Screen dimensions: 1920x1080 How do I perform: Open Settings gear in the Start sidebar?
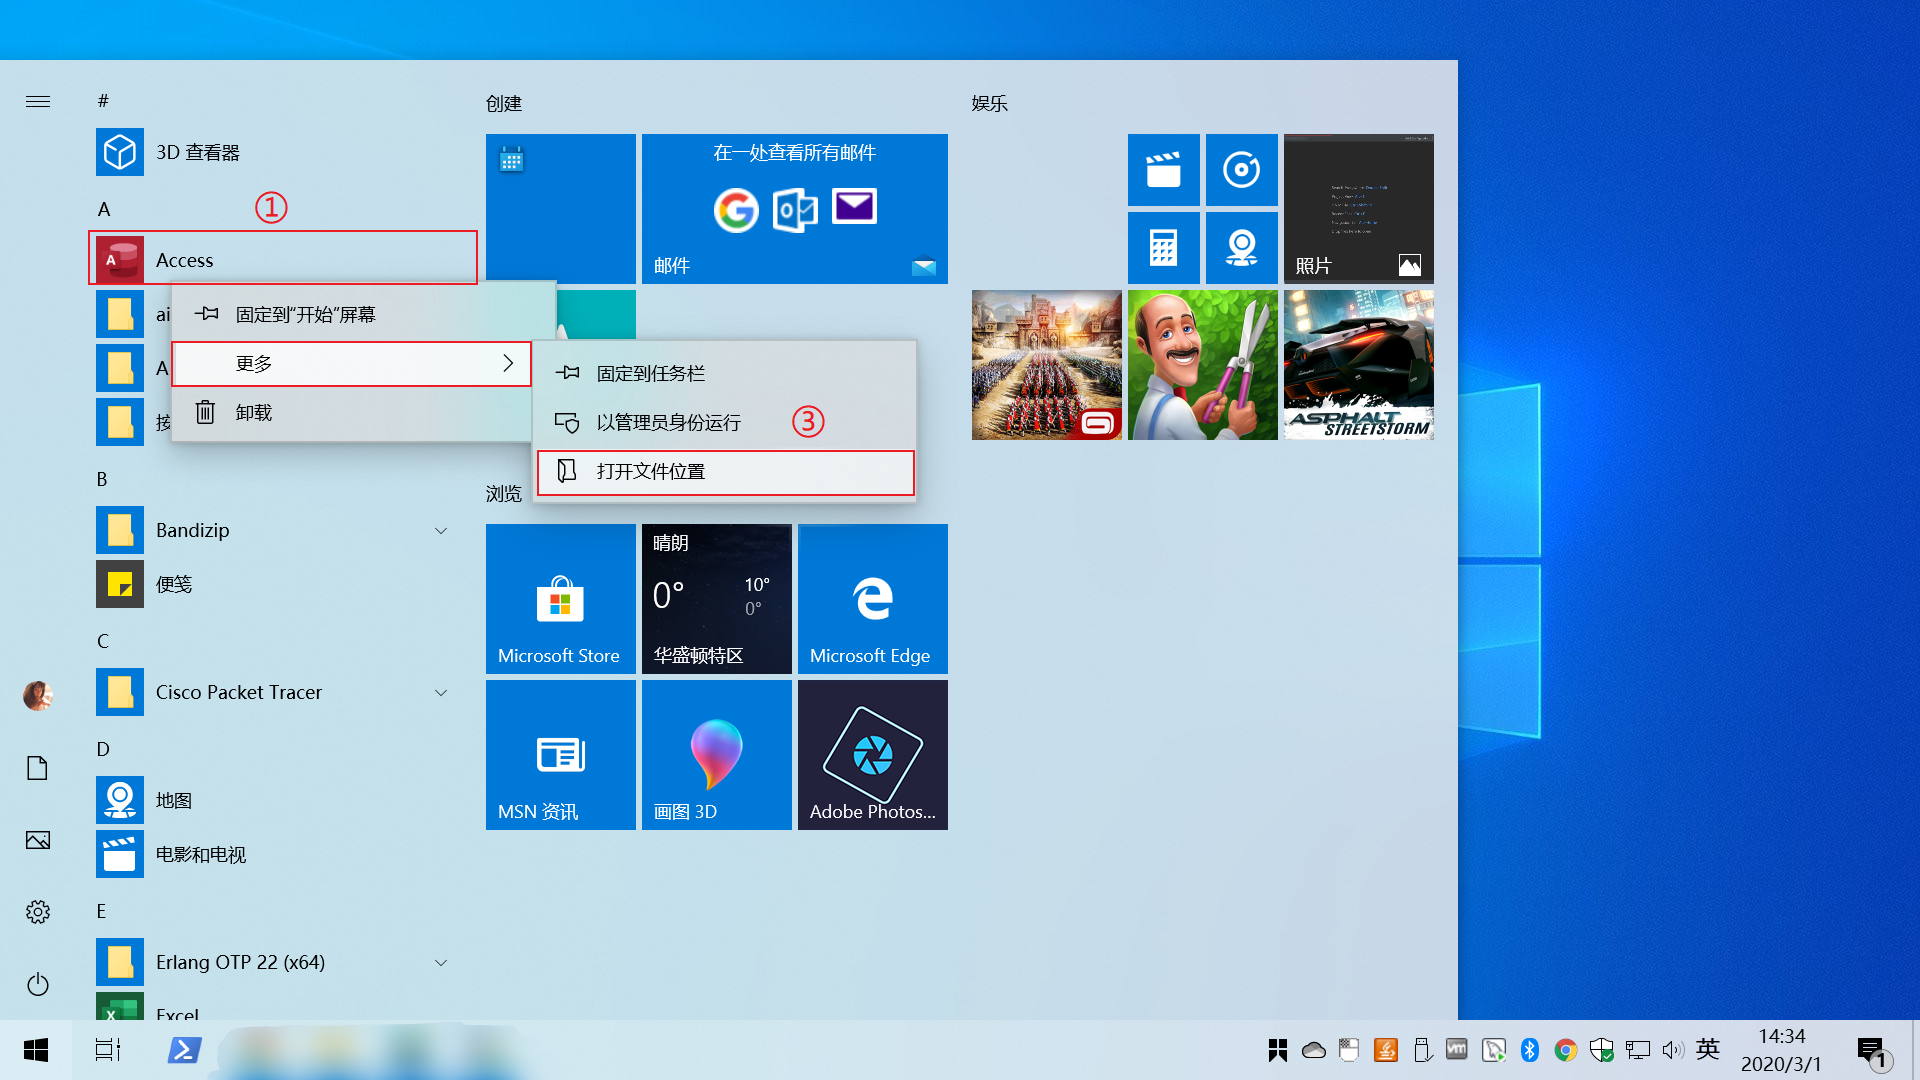click(38, 911)
